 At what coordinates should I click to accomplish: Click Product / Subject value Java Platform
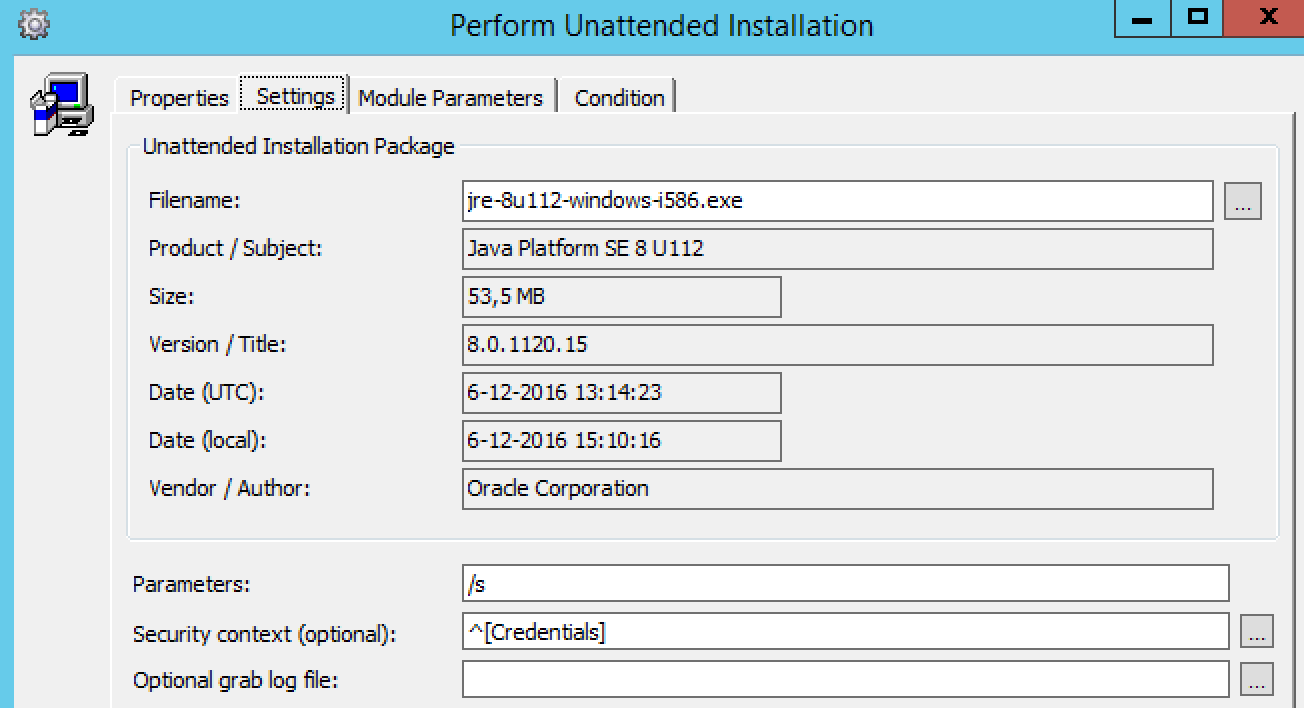(838, 249)
